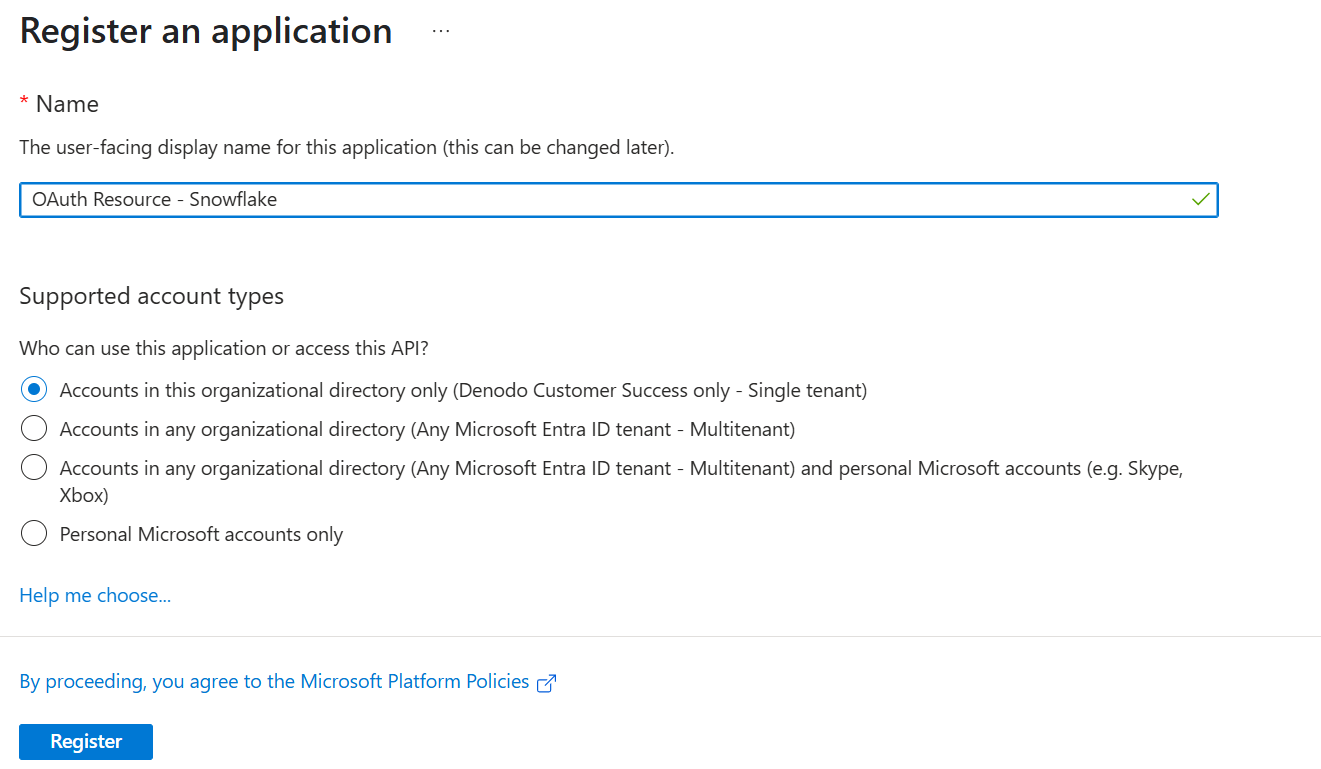1321x769 pixels.
Task: Open the ellipsis more options menu
Action: coord(441,31)
